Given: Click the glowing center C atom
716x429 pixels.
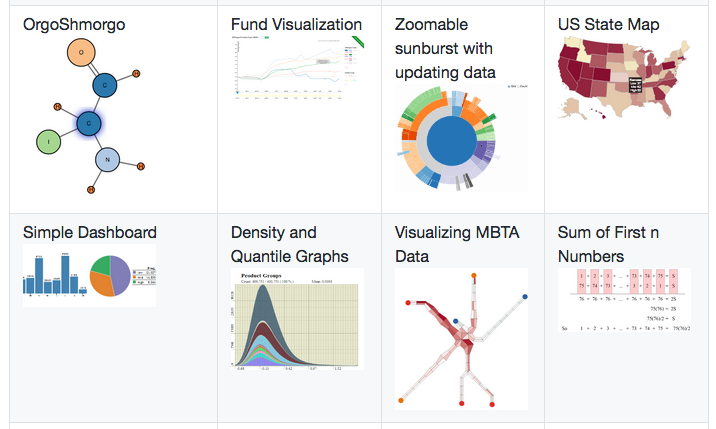Looking at the screenshot, I should click(x=89, y=123).
